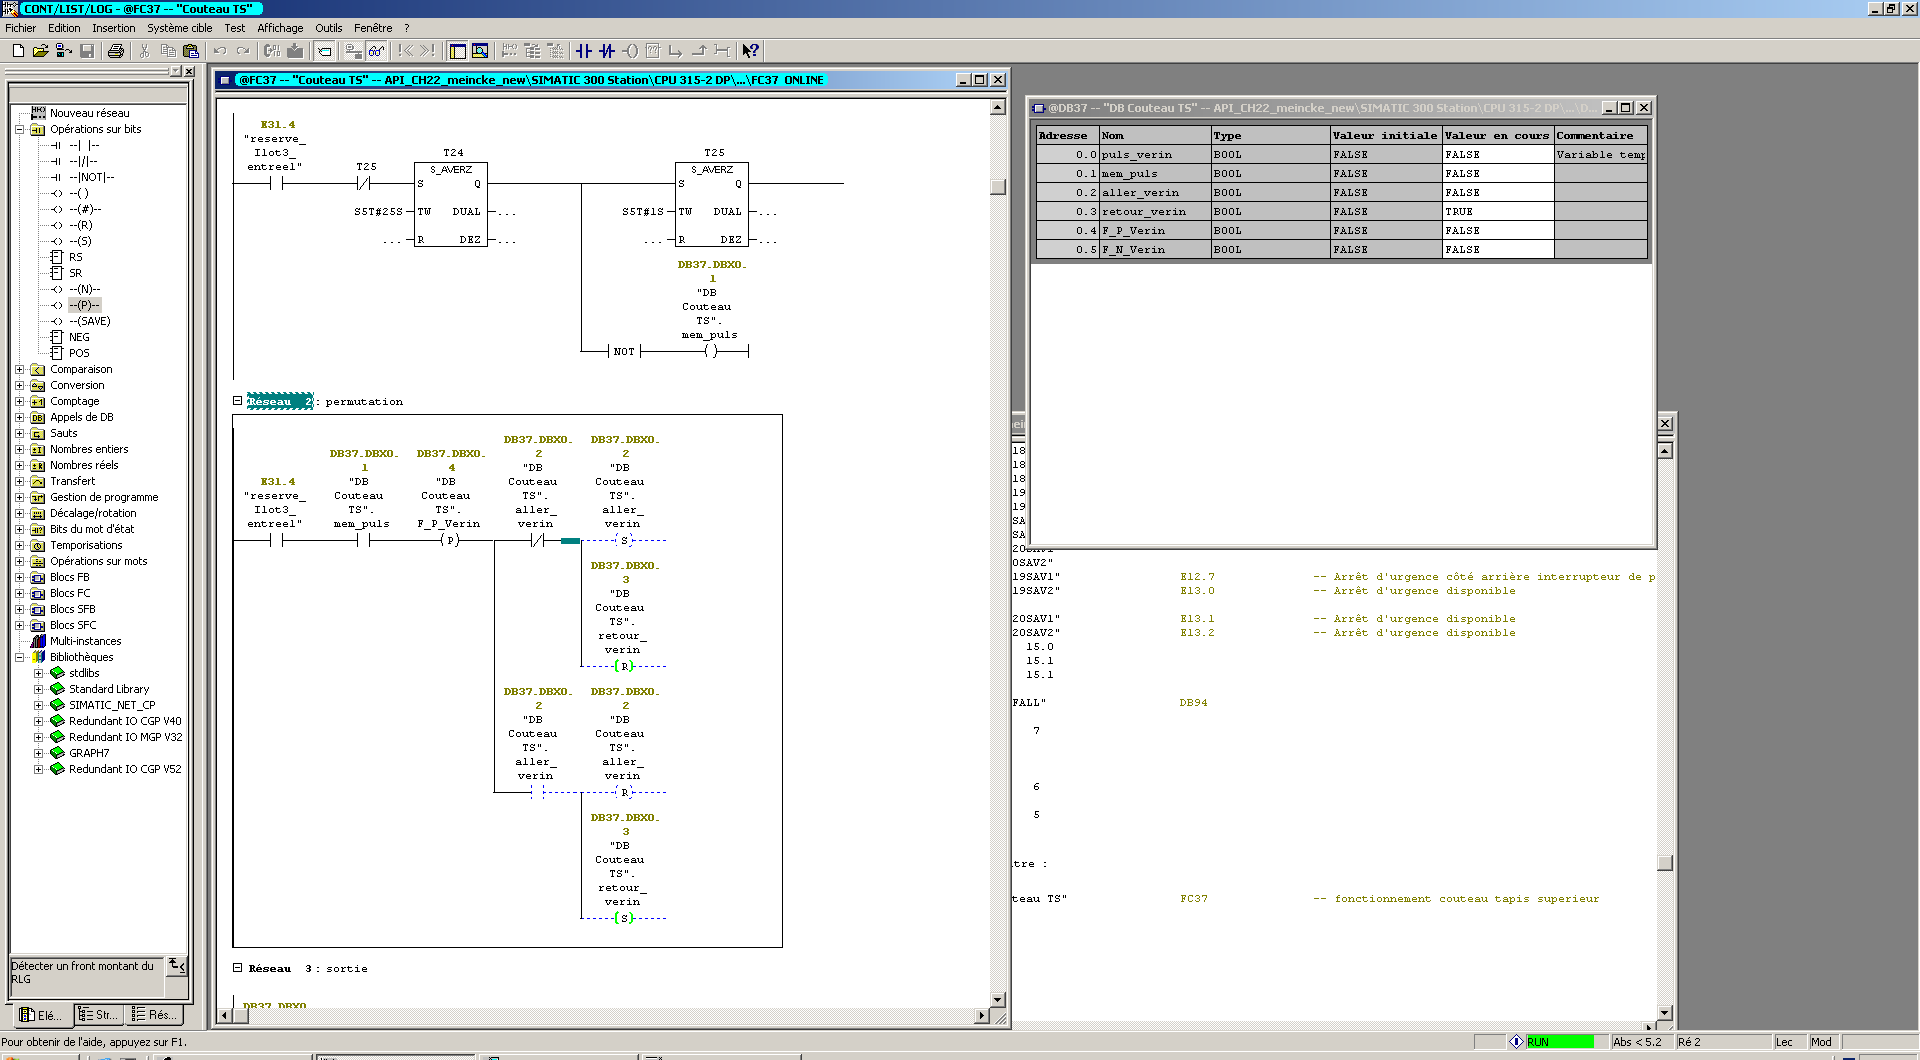
Task: Collapse the Opérations sur bits folder
Action: (19, 129)
